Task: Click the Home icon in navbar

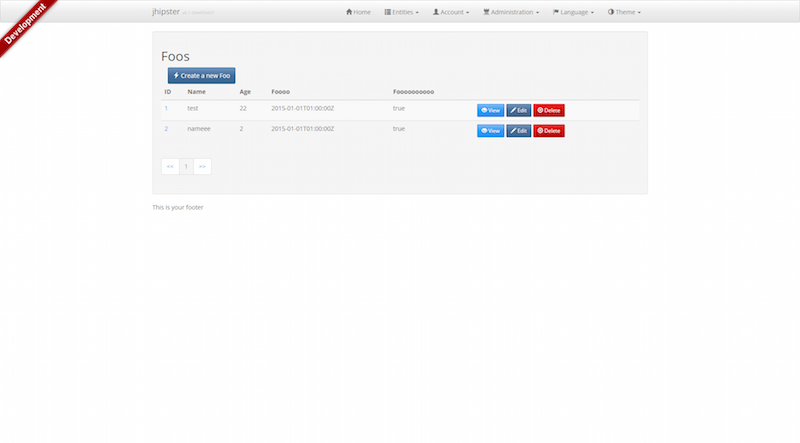Action: click(x=349, y=12)
